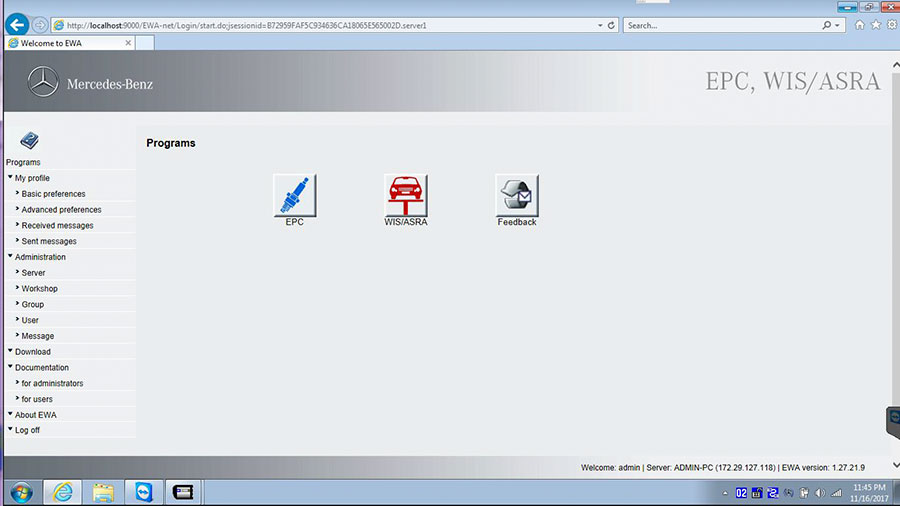The width and height of the screenshot is (900, 506).
Task: Click the Internet Explorer taskbar icon
Action: (63, 492)
